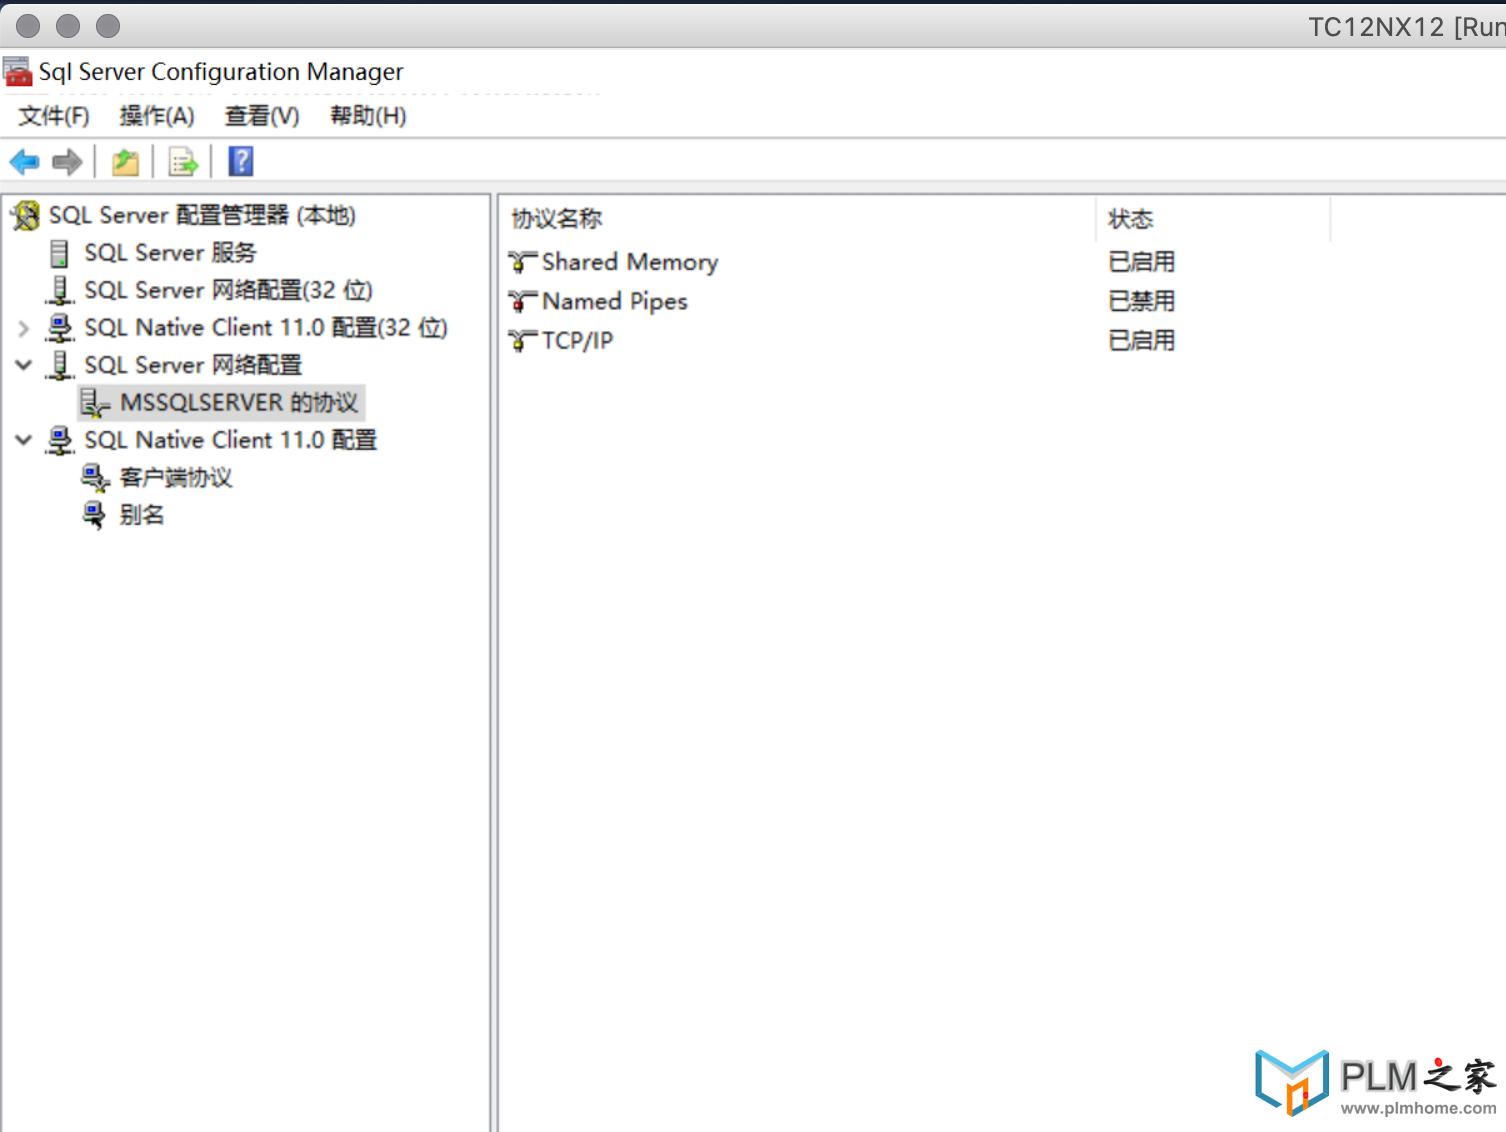The image size is (1506, 1132).
Task: Select MSSQLSERVER 的协议 tree item
Action: (239, 403)
